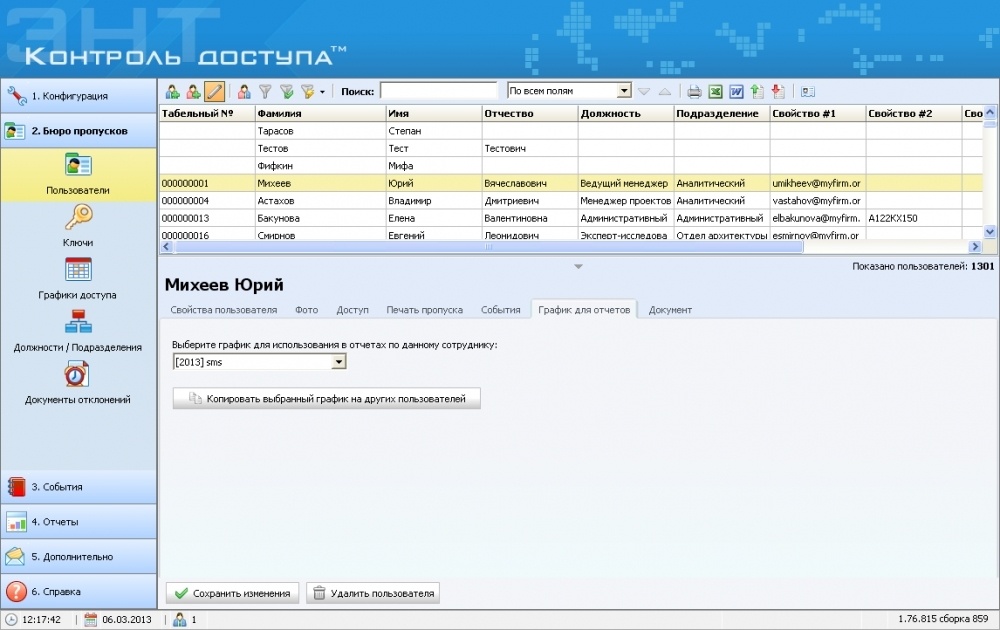Click the green up-arrow import icon
The image size is (1000, 630).
tap(757, 92)
